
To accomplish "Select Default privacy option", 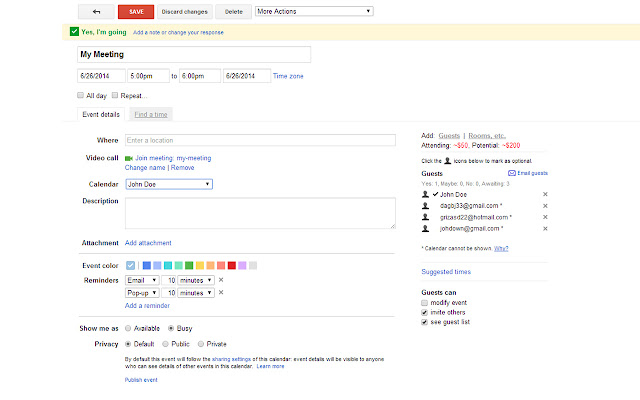I will [128, 344].
